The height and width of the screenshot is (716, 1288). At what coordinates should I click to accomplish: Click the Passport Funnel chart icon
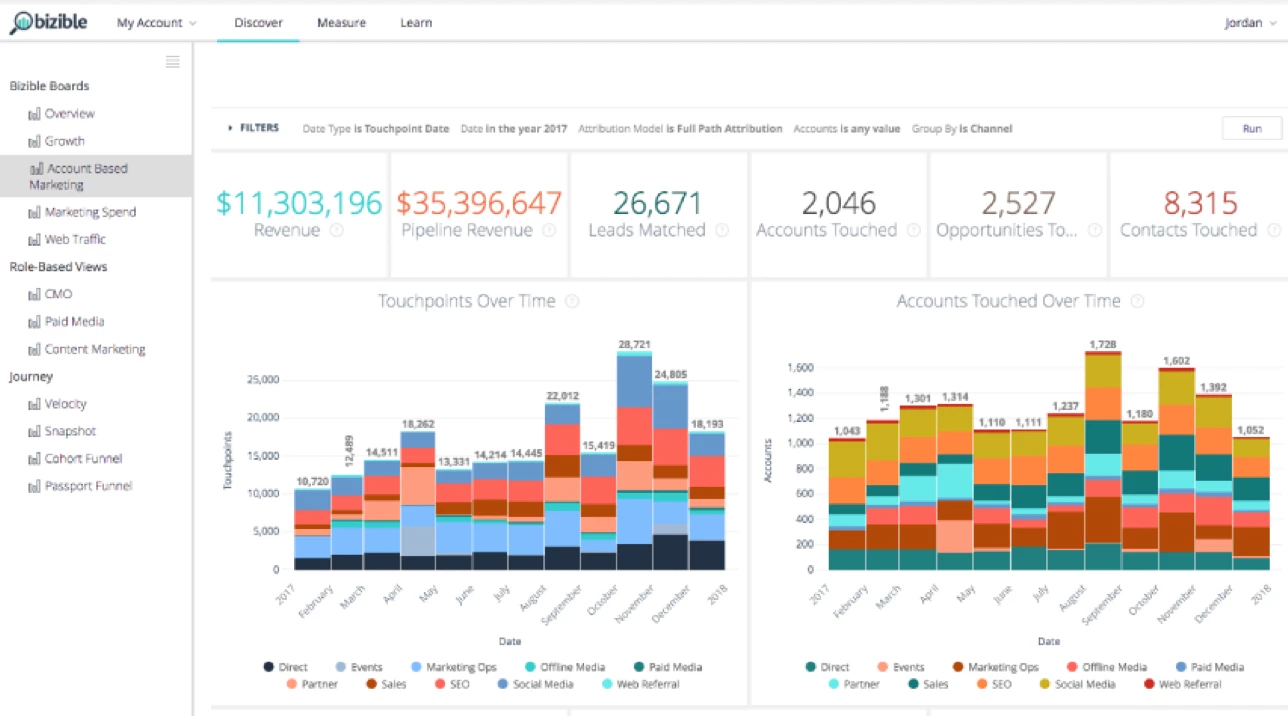pyautogui.click(x=35, y=486)
